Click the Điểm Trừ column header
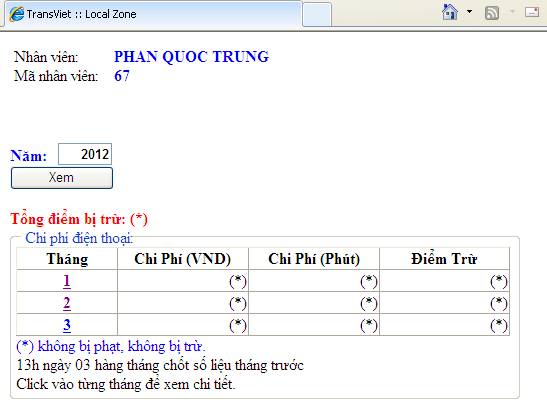This screenshot has width=547, height=410. pos(444,259)
